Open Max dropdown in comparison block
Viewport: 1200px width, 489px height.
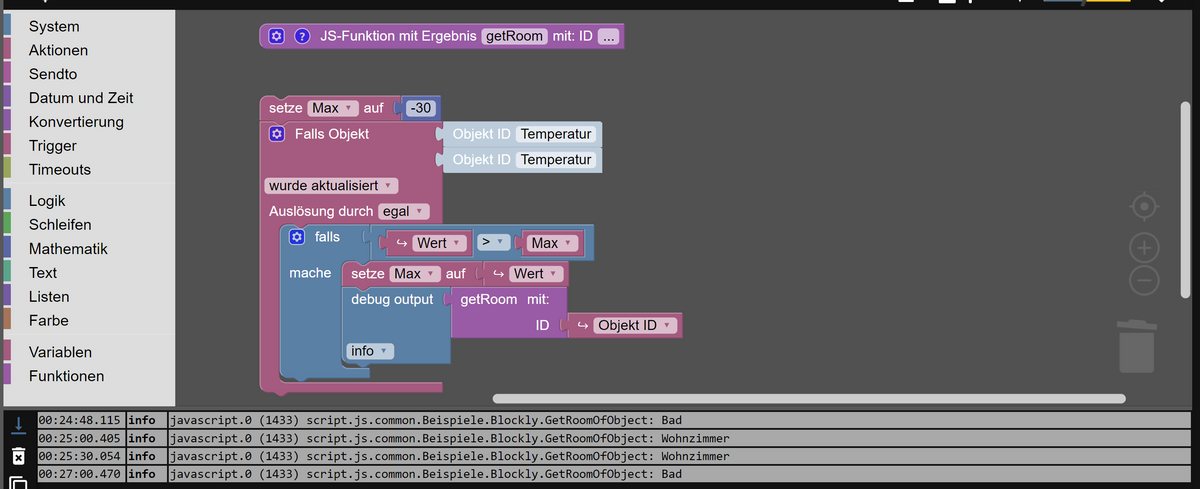coord(554,243)
